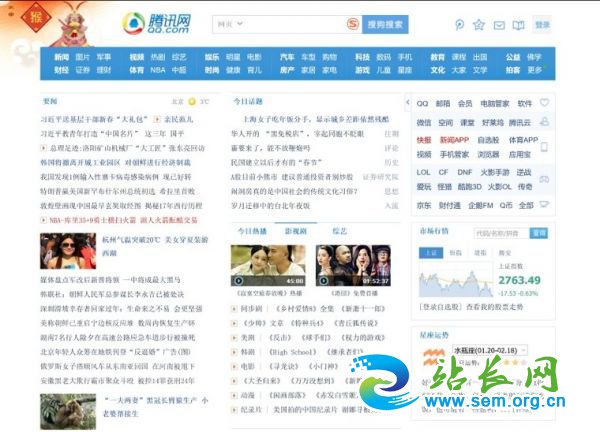The image size is (600, 432).
Task: Open the 水瓶座 zodiac dropdown
Action: (x=490, y=350)
